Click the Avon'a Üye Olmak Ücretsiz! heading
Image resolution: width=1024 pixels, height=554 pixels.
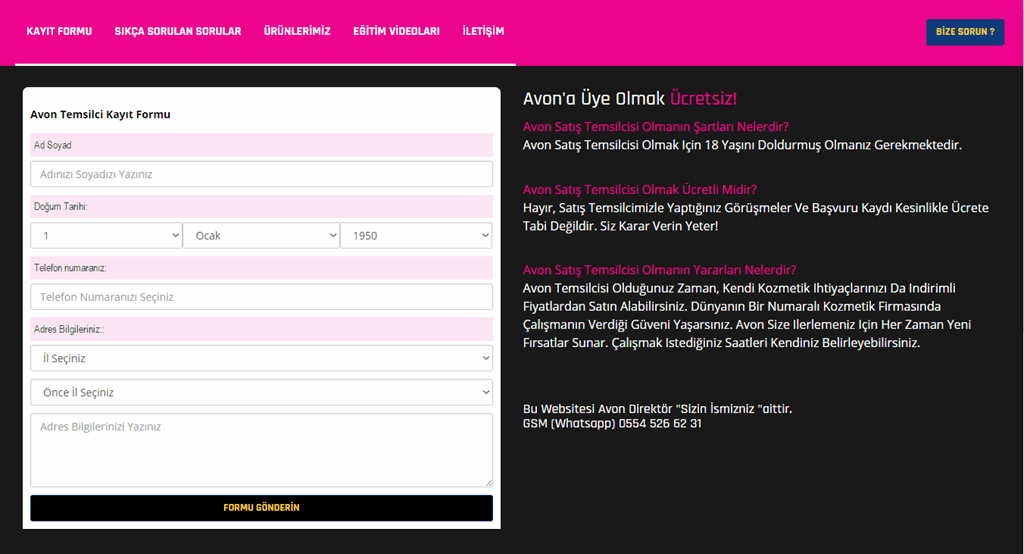[x=630, y=99]
